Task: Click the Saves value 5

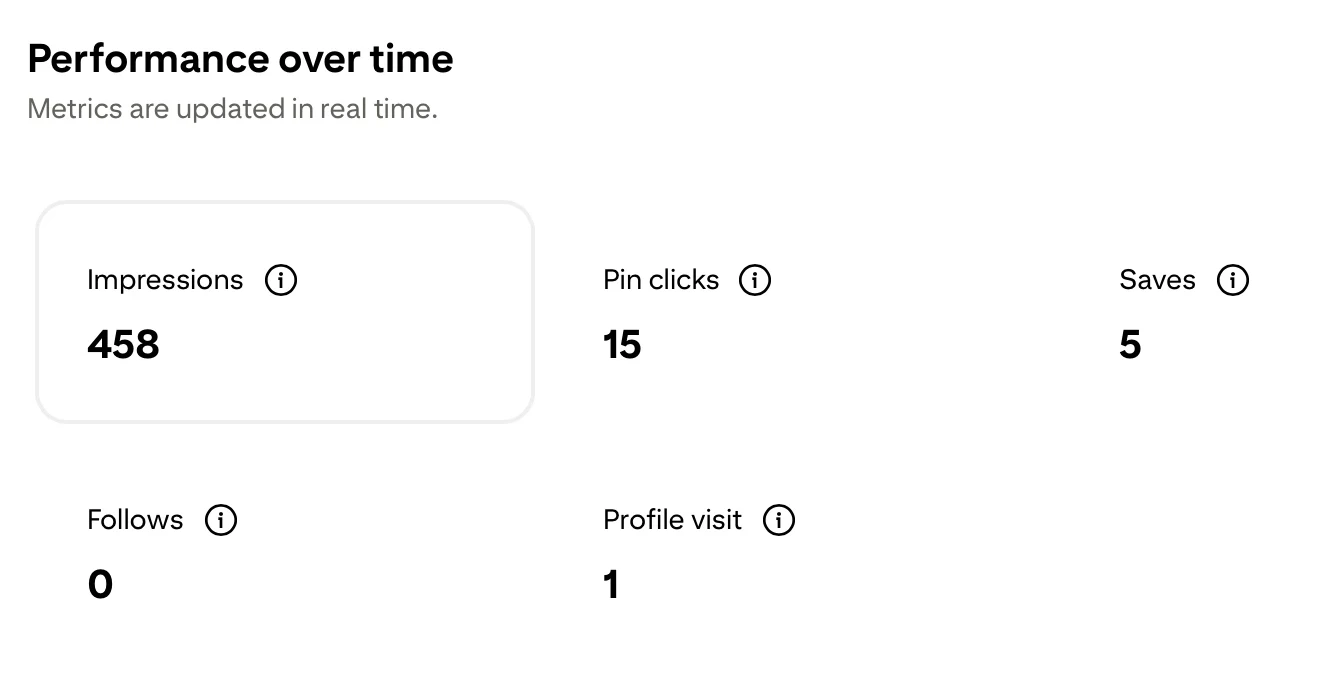Action: [1130, 345]
